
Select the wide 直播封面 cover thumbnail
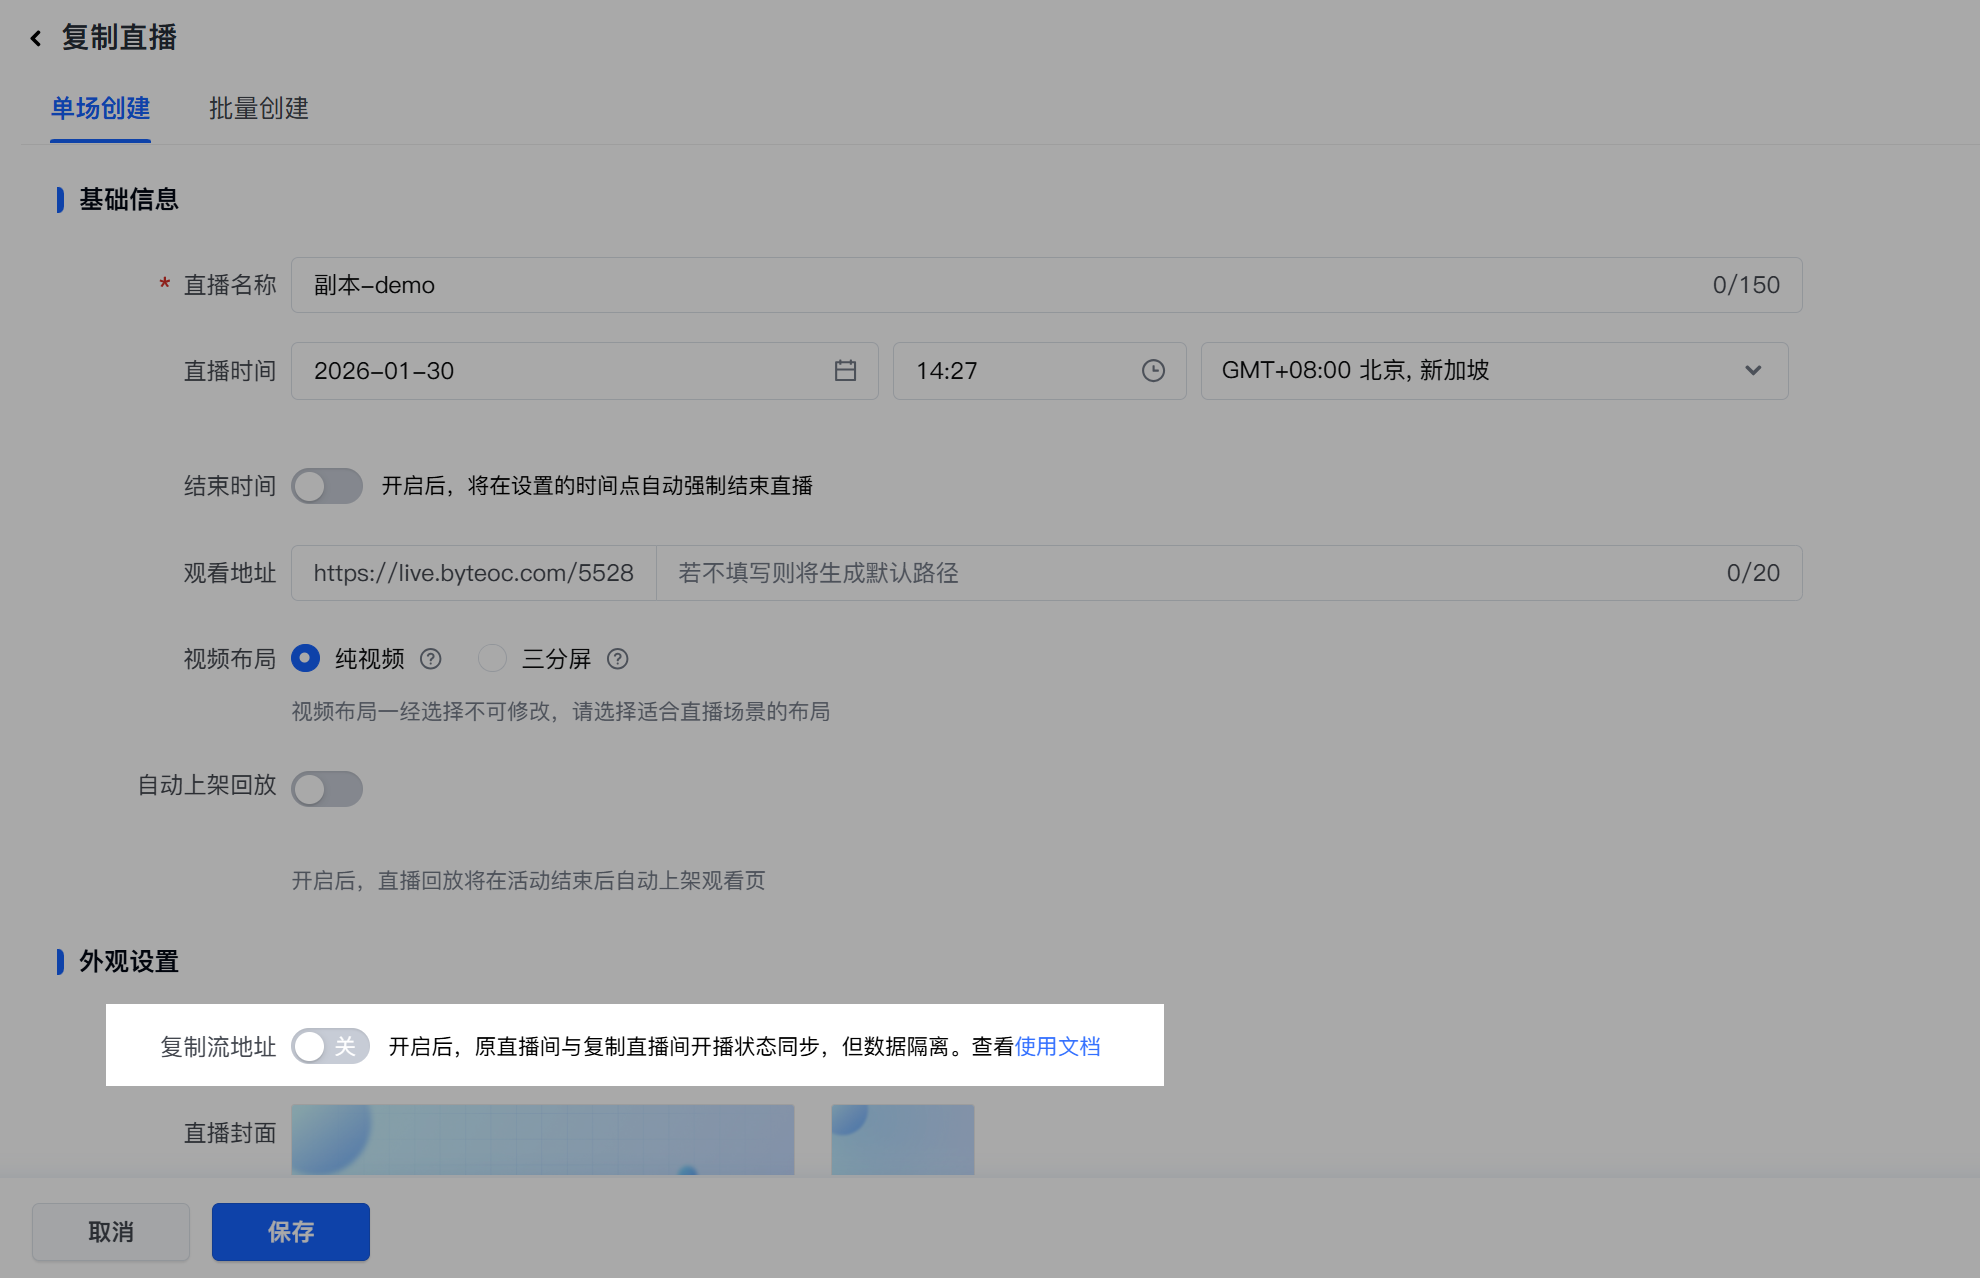point(543,1139)
